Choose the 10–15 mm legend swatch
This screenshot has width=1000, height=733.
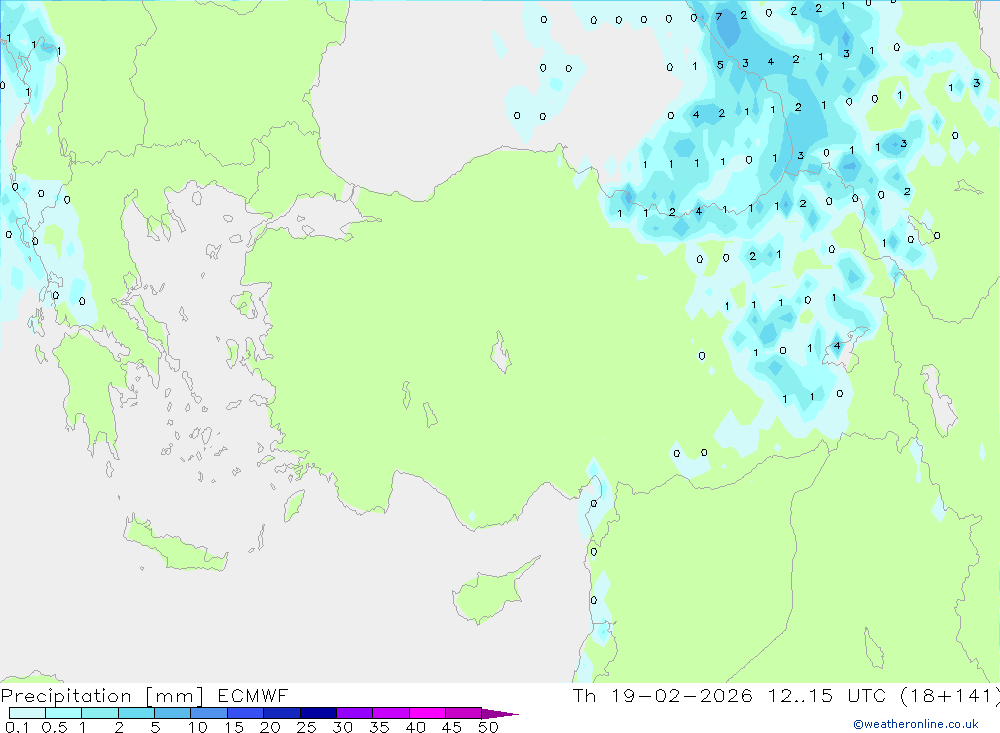coord(209,713)
